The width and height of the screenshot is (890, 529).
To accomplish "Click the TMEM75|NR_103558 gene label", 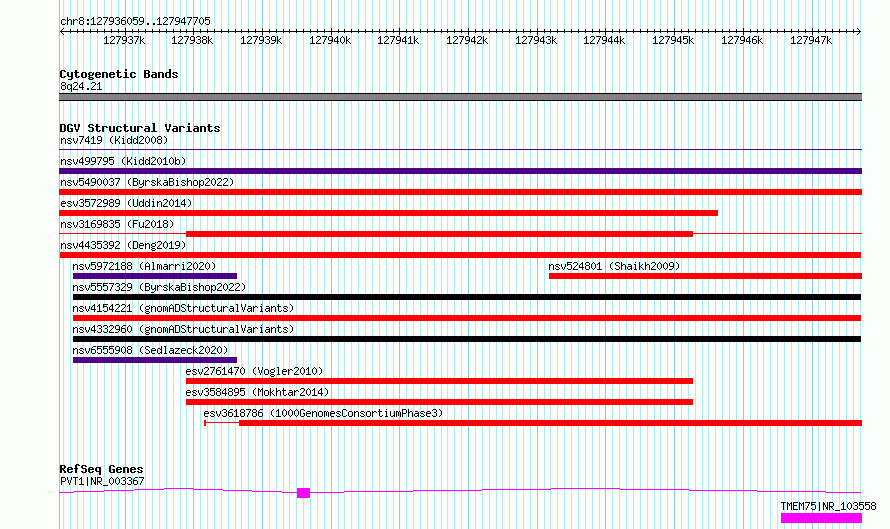I will [x=828, y=506].
